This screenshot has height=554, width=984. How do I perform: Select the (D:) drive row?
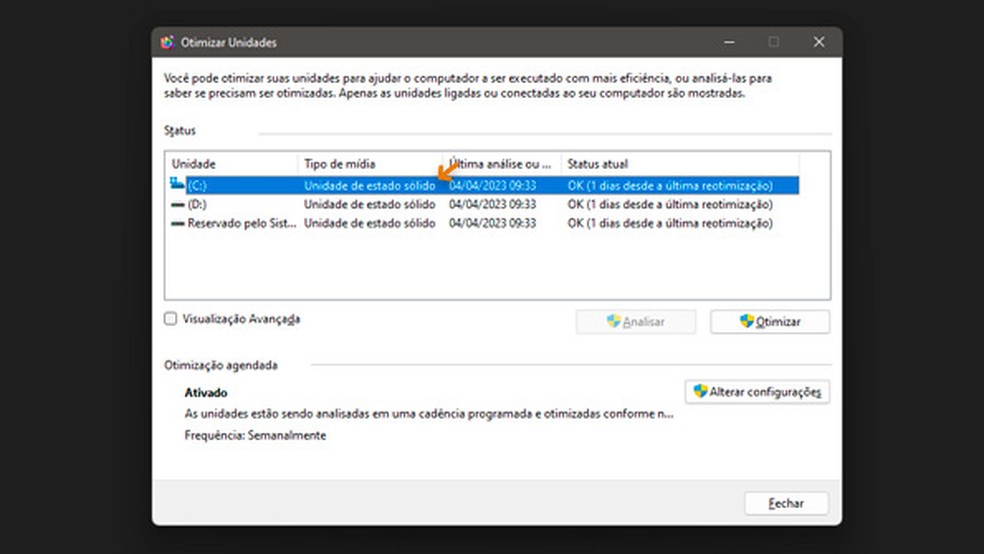[x=483, y=205]
